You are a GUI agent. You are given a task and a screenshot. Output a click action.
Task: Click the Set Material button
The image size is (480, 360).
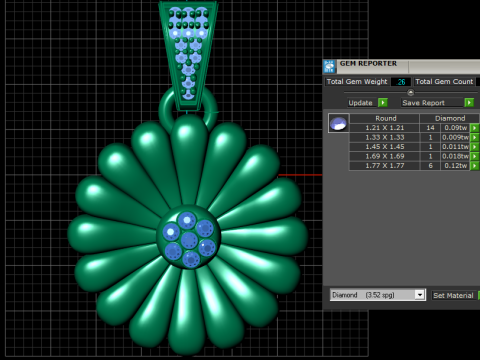click(453, 295)
